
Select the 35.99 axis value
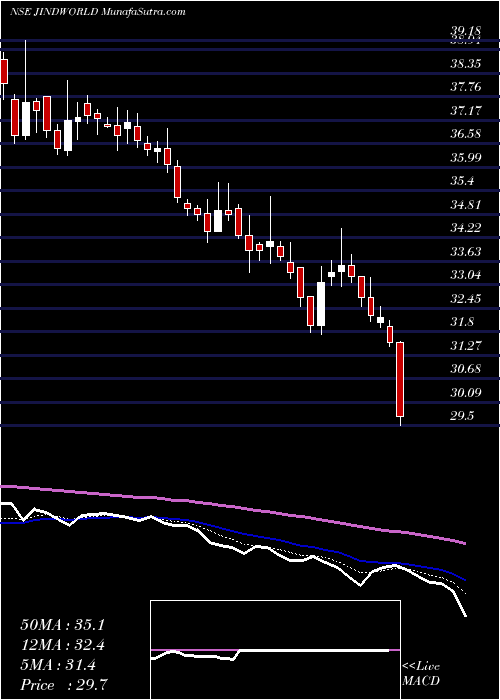tap(465, 158)
